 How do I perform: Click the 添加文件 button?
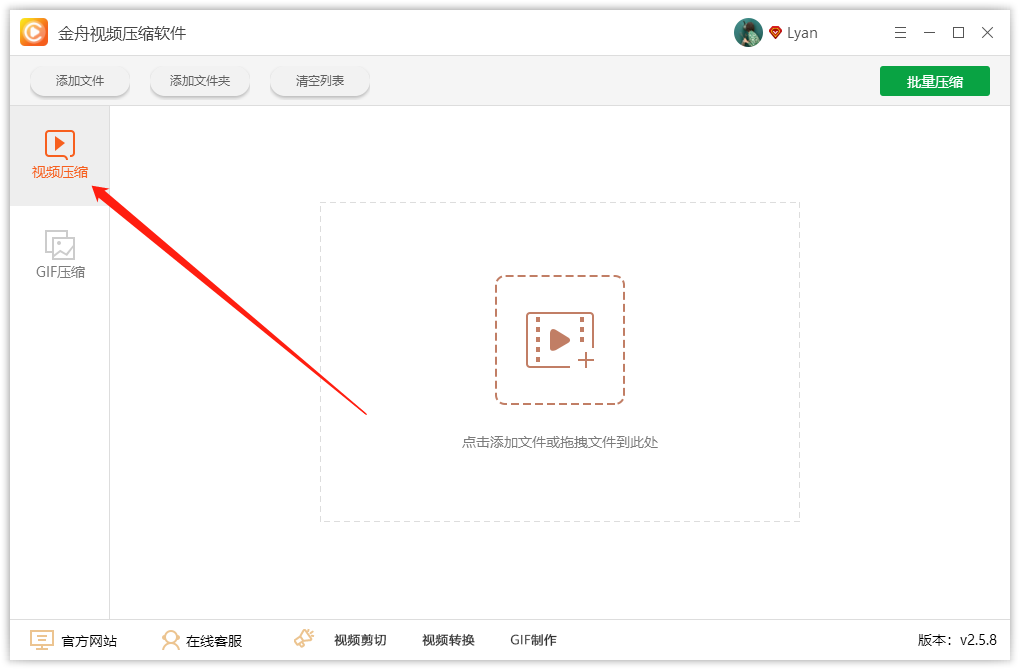pyautogui.click(x=79, y=81)
